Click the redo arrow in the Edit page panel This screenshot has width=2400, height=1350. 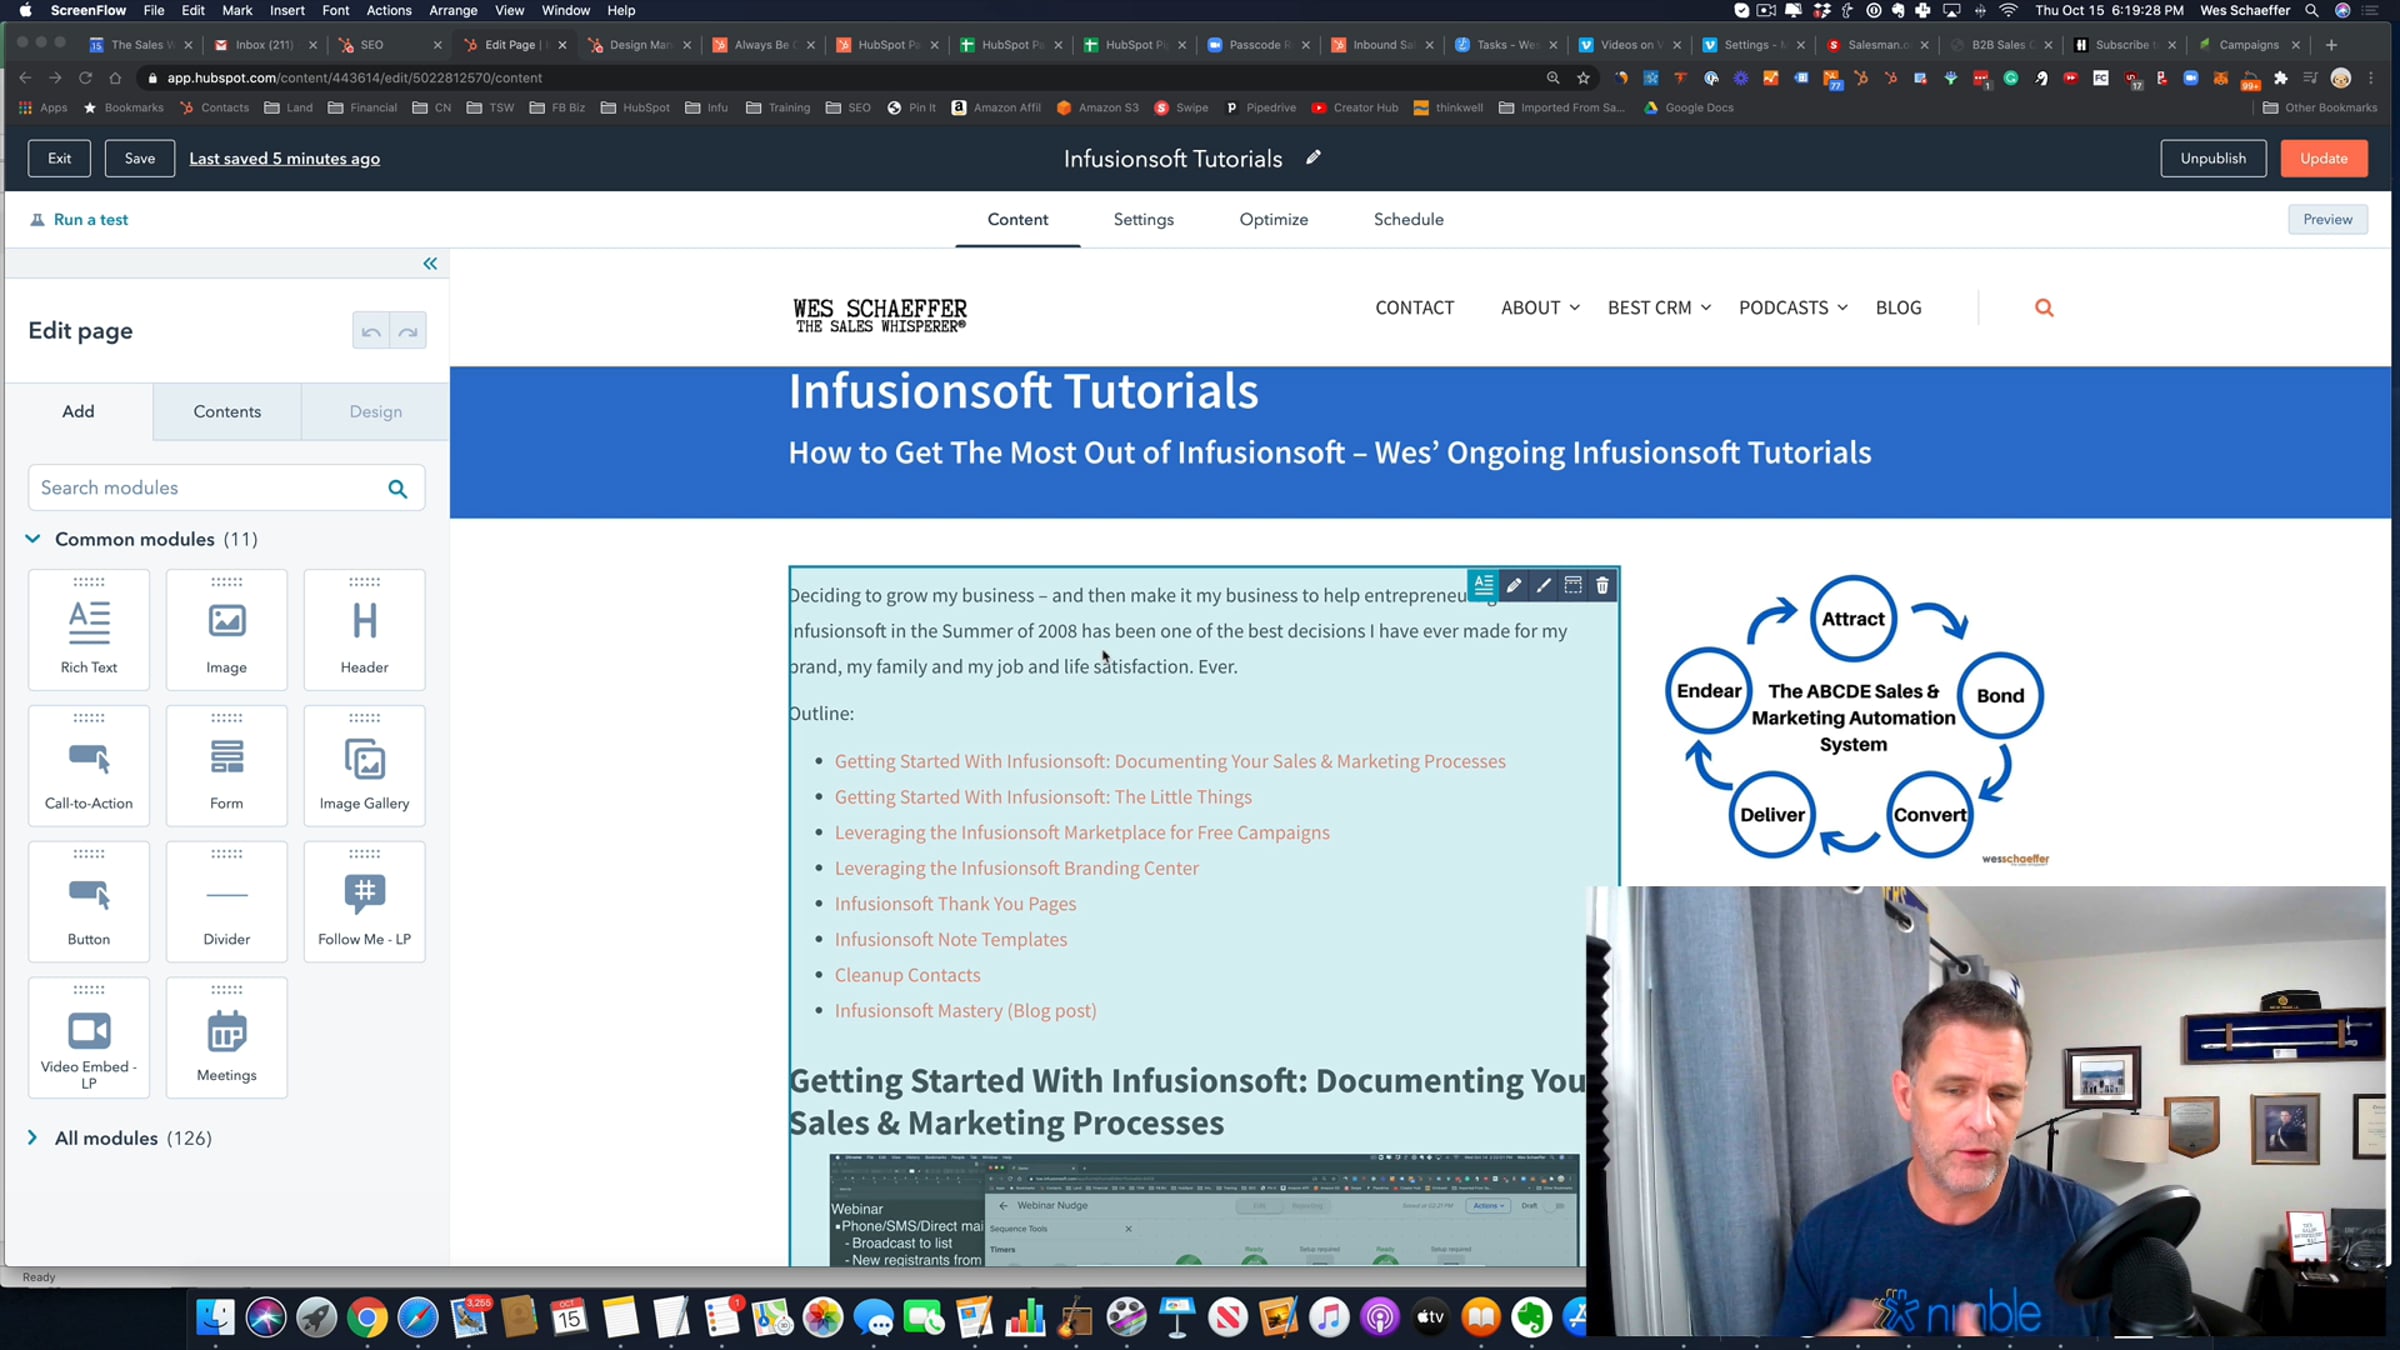tap(408, 331)
